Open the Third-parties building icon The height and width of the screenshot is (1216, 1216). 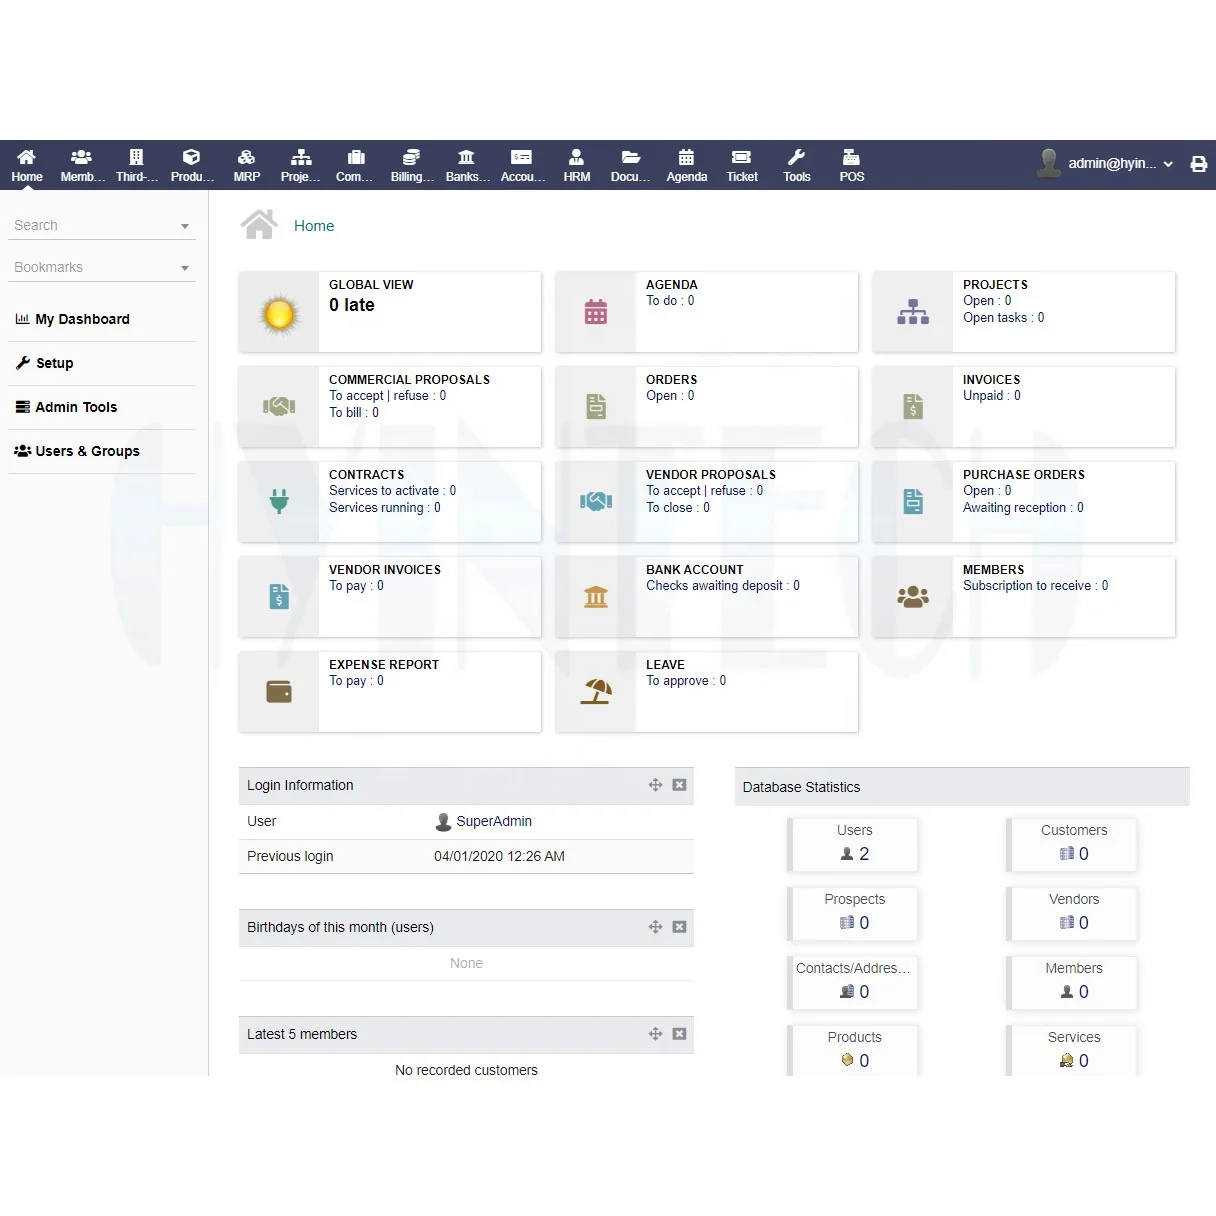click(x=137, y=157)
